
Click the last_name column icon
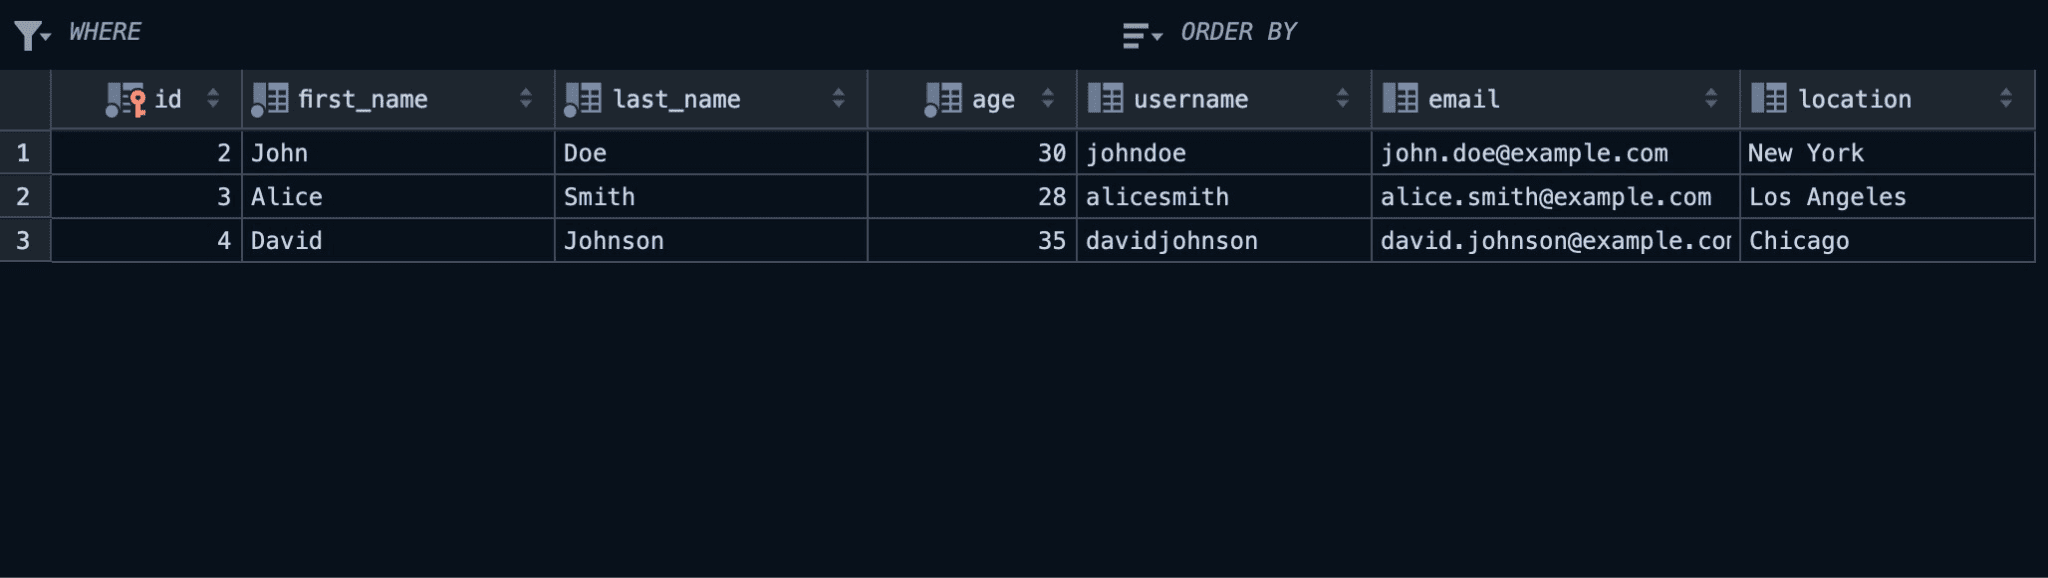click(583, 99)
